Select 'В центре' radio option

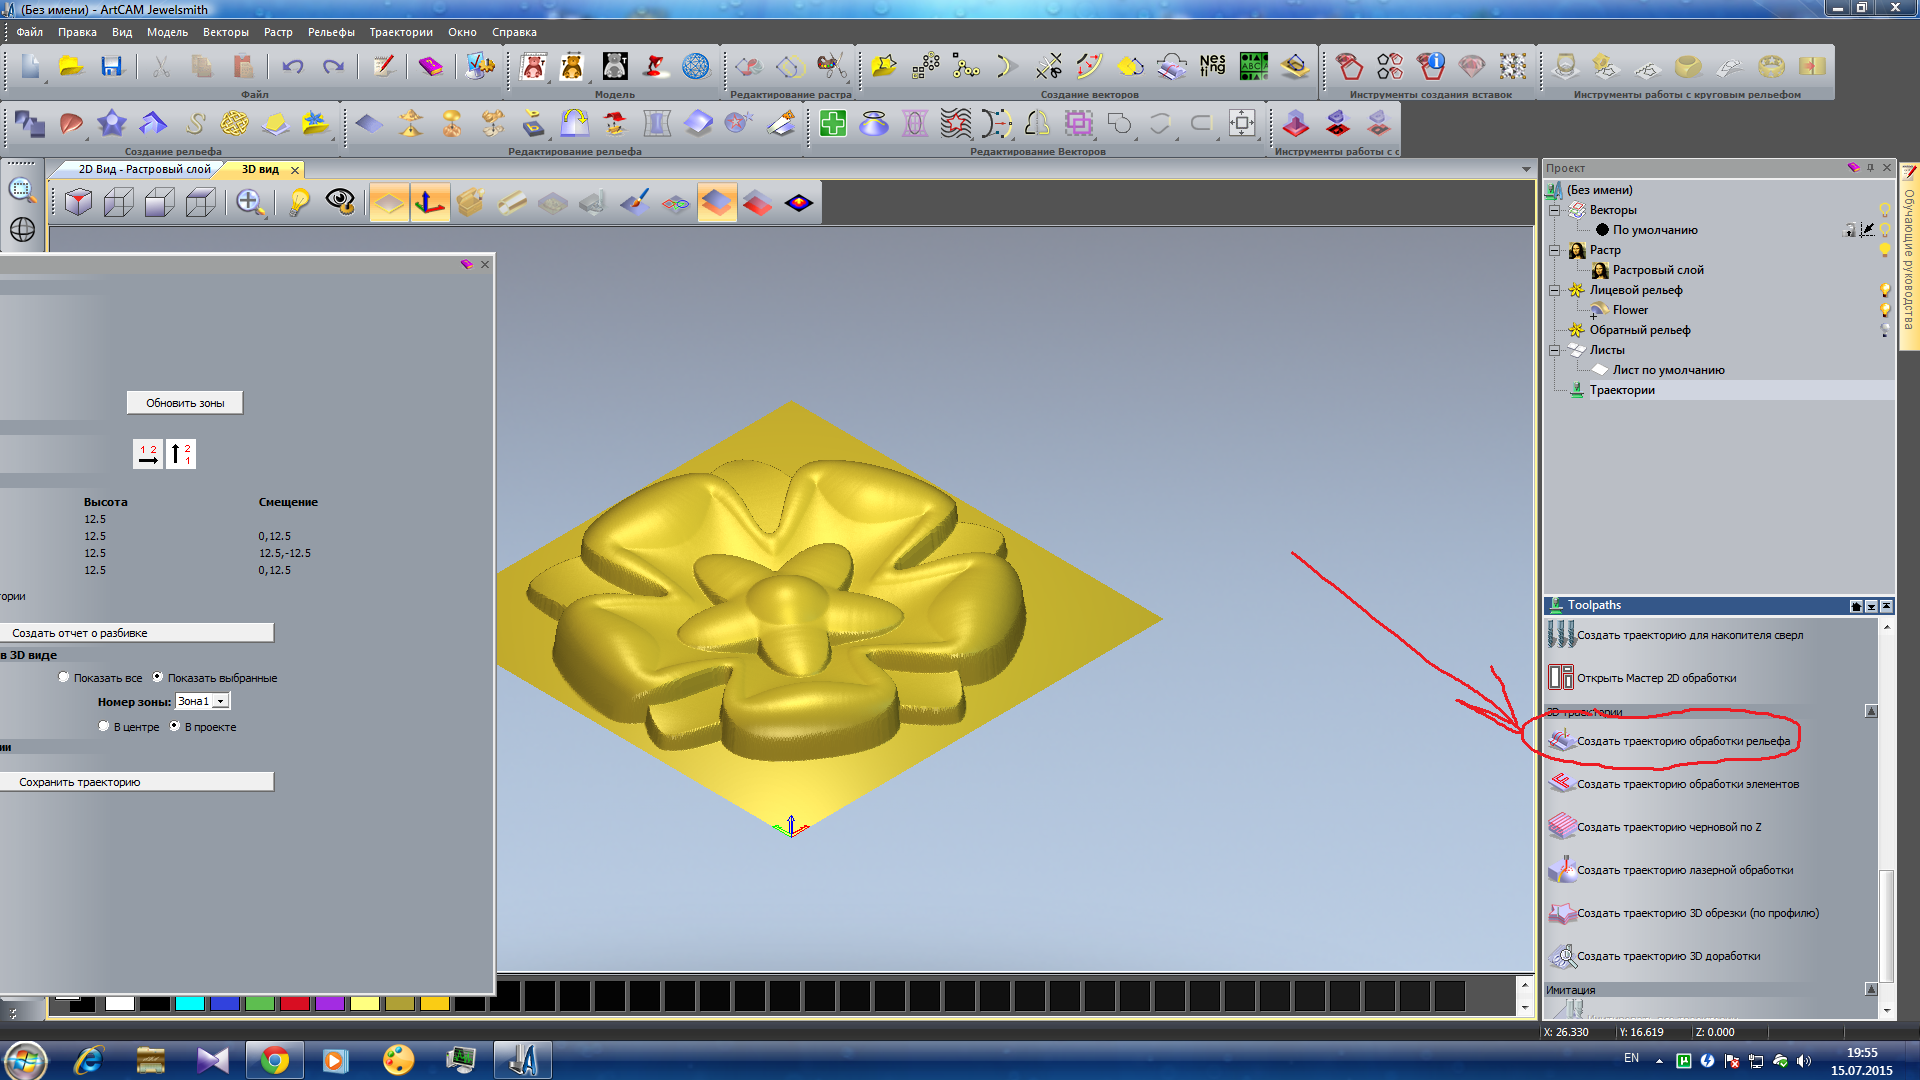pyautogui.click(x=104, y=726)
